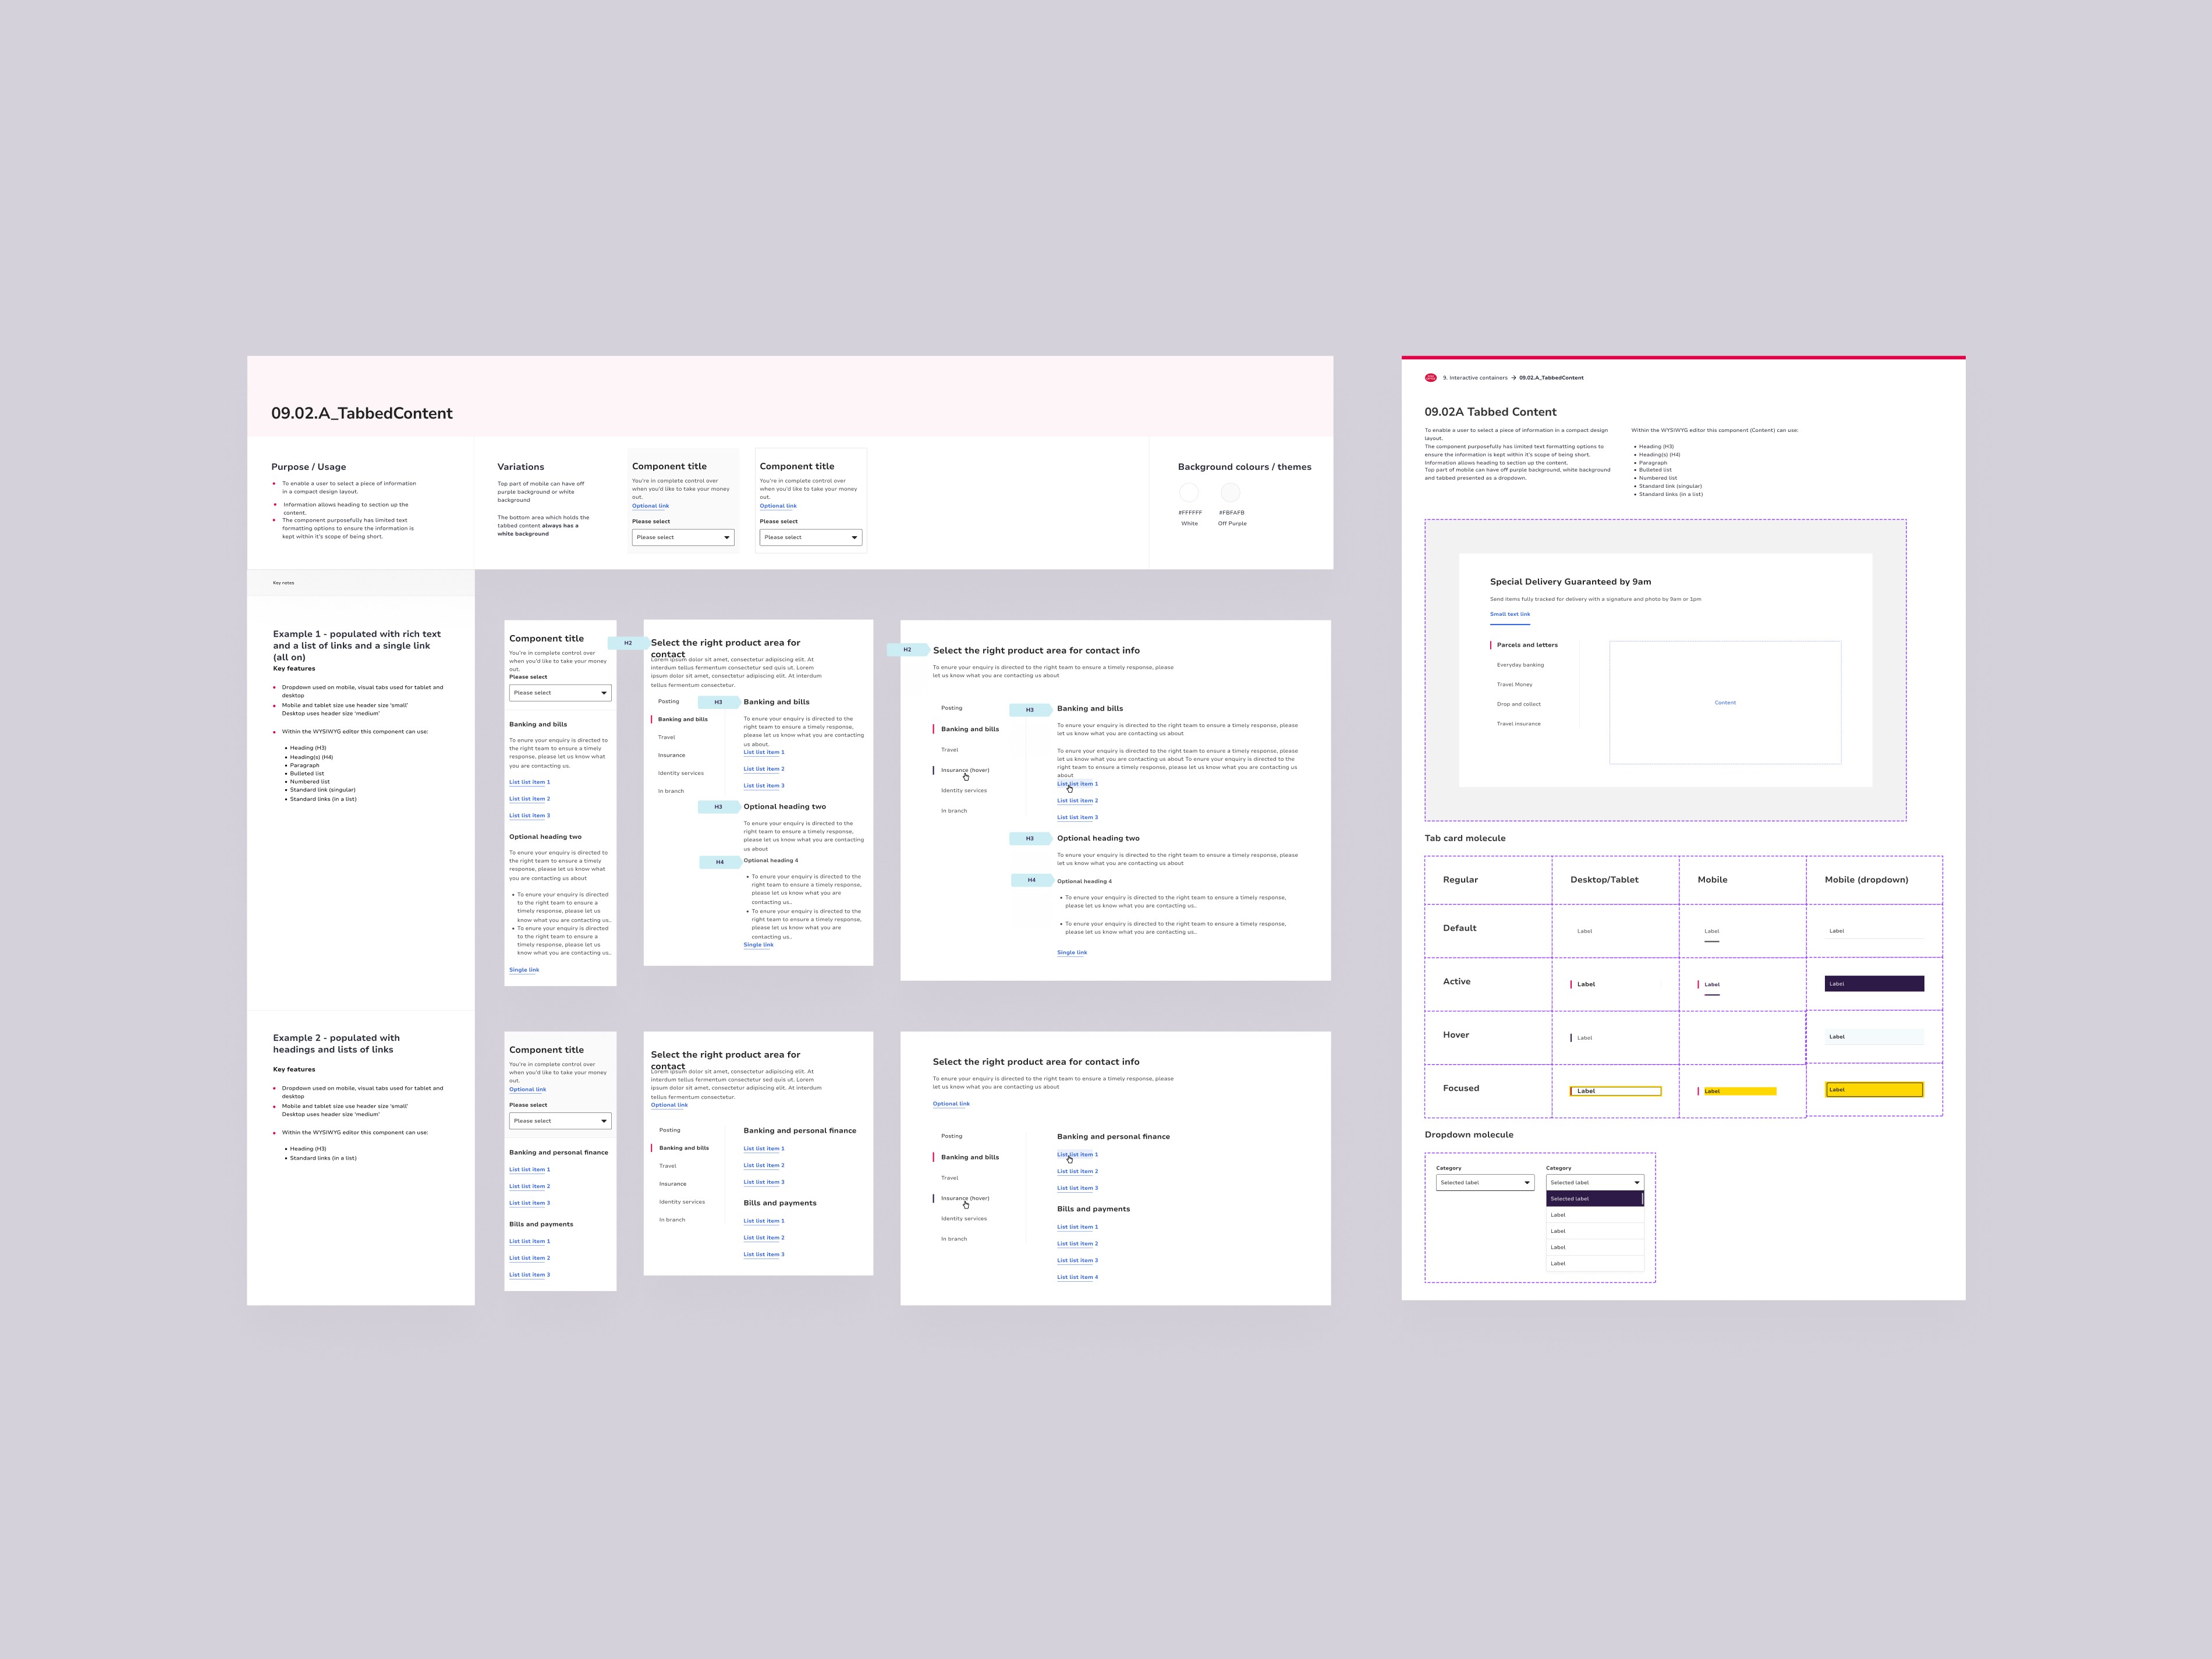Click the active 'Parcels and letters' tab
2212x1659 pixels.
point(1526,645)
